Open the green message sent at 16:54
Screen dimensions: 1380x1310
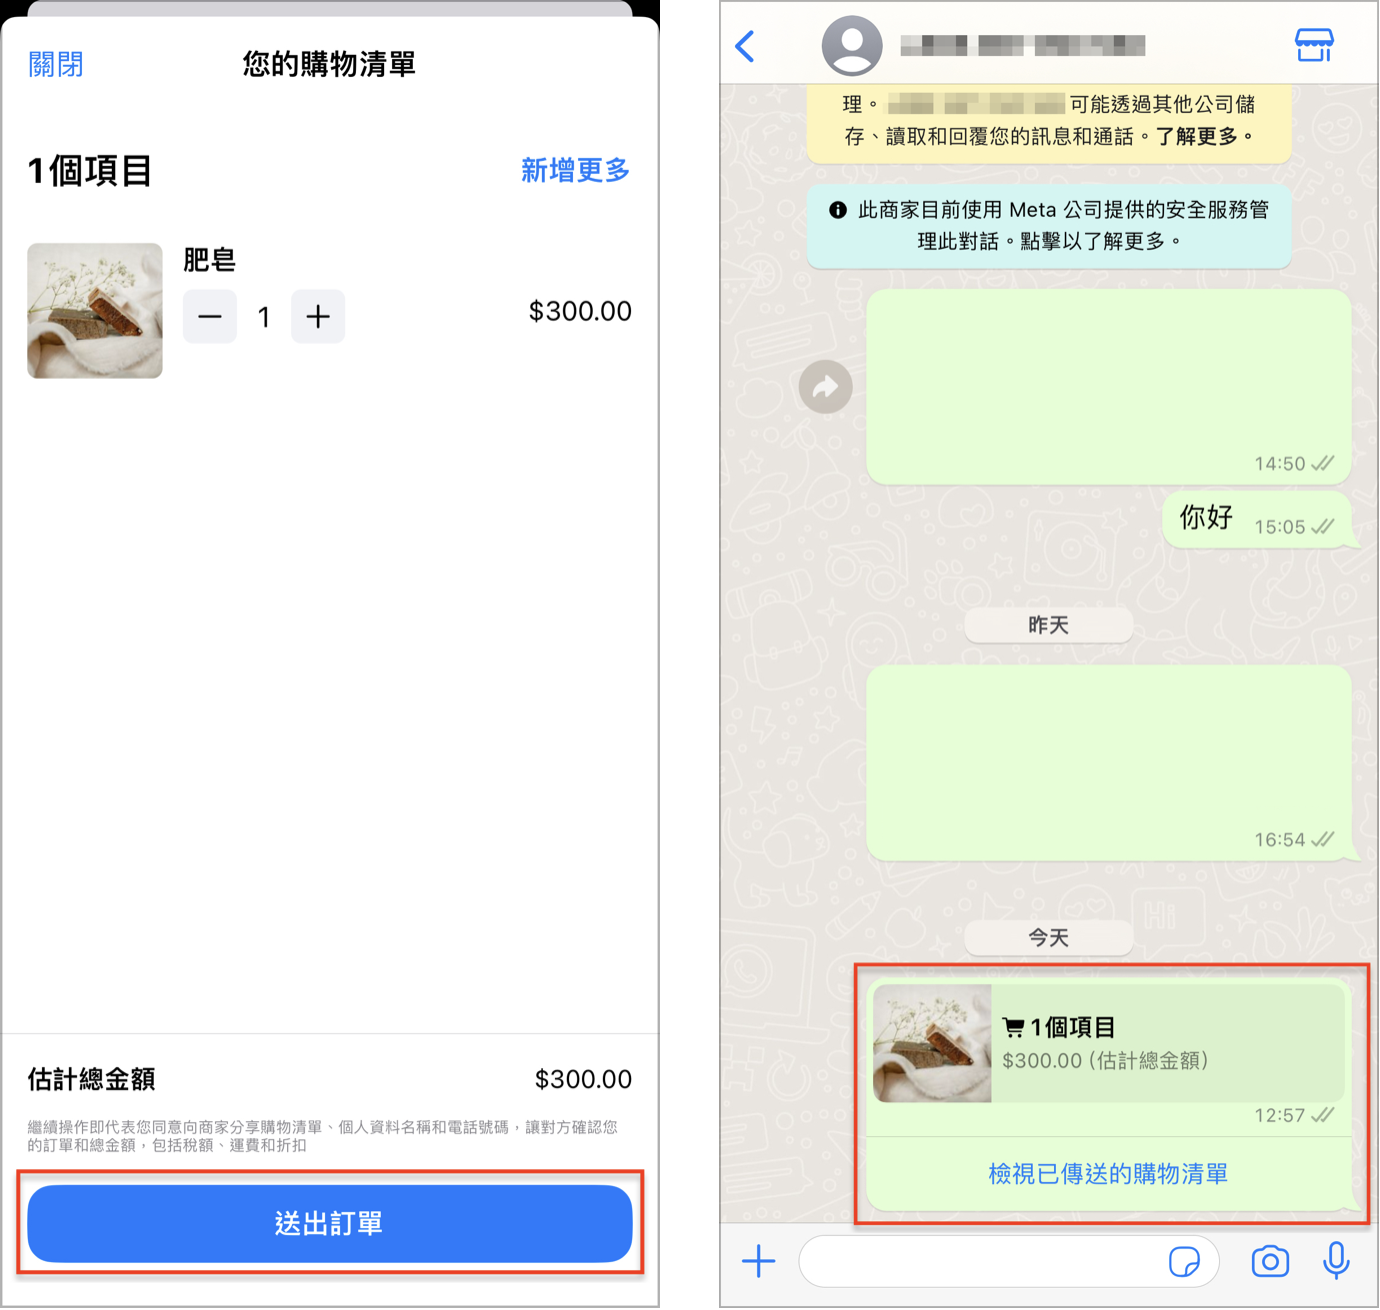coord(1109,763)
